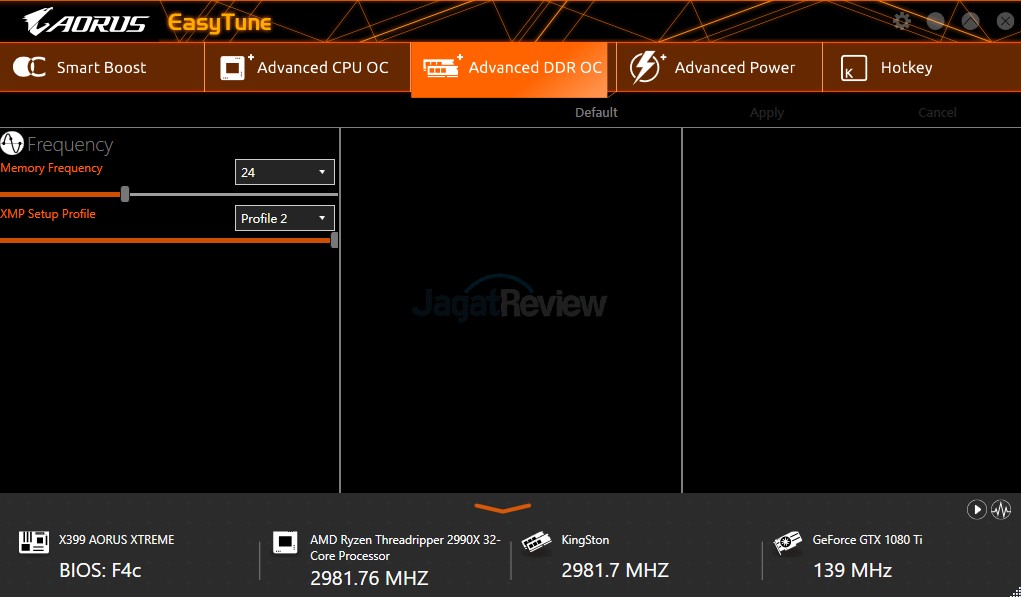Open the Advanced CPU OC tab
Viewport: 1021px width, 597px height.
pyautogui.click(x=305, y=68)
